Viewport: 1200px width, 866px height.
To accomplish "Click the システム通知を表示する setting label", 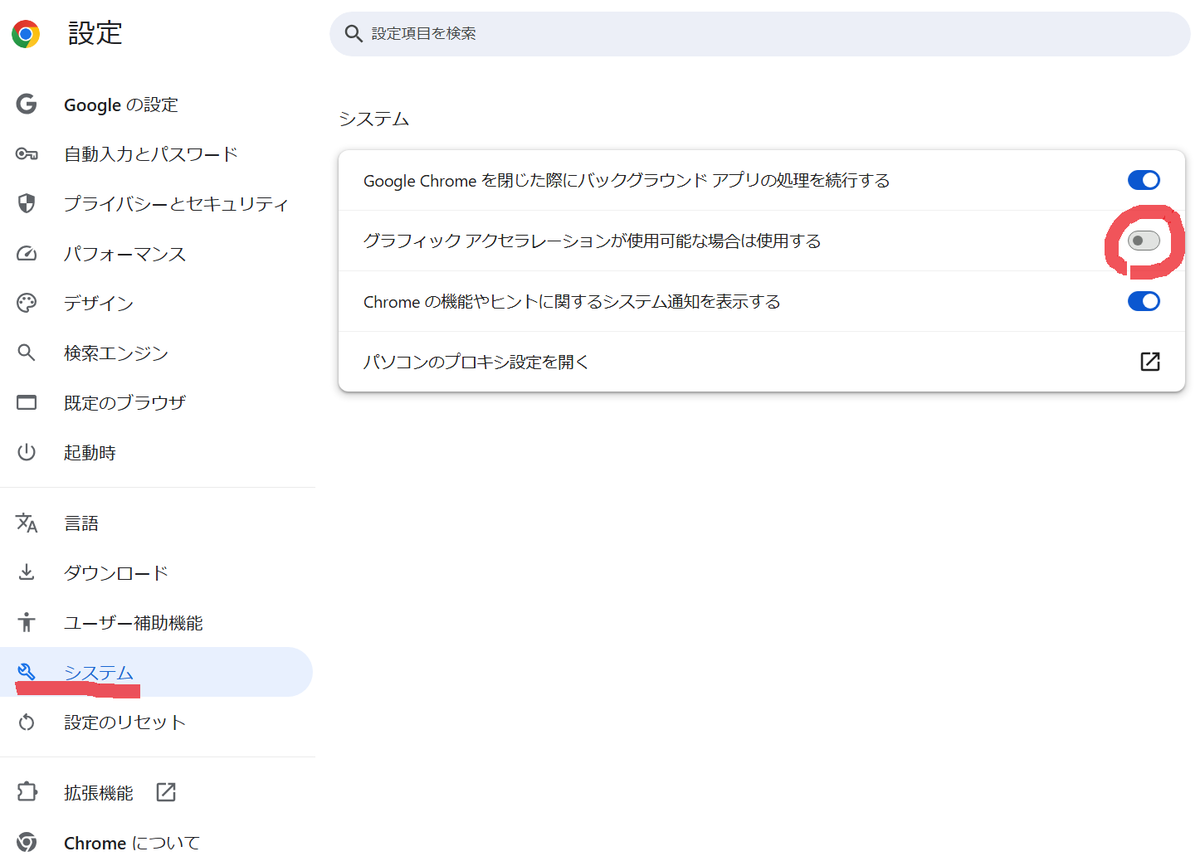I will pyautogui.click(x=572, y=301).
